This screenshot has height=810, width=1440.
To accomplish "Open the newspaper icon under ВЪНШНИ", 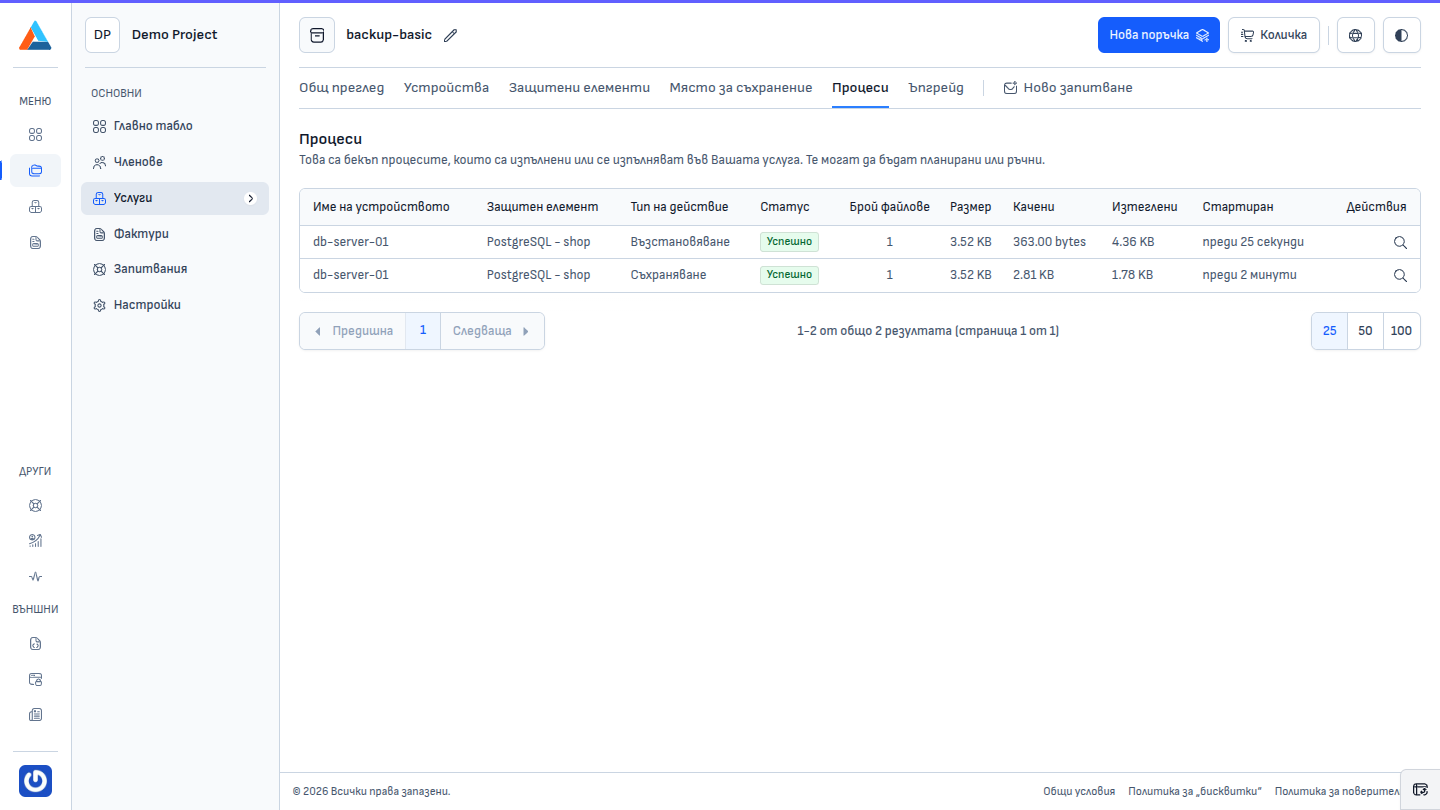I will [x=35, y=715].
